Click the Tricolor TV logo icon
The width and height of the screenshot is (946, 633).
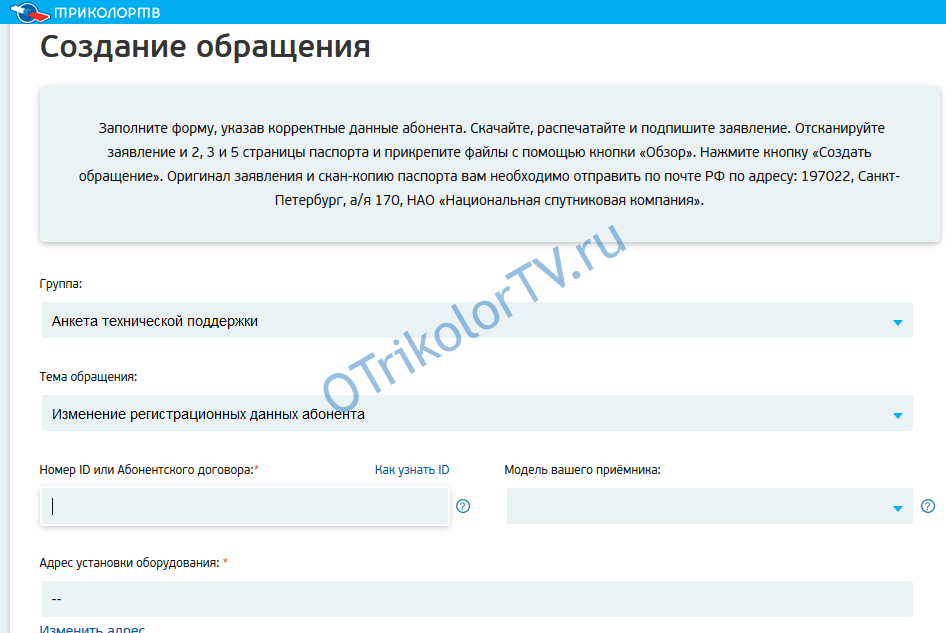click(30, 12)
